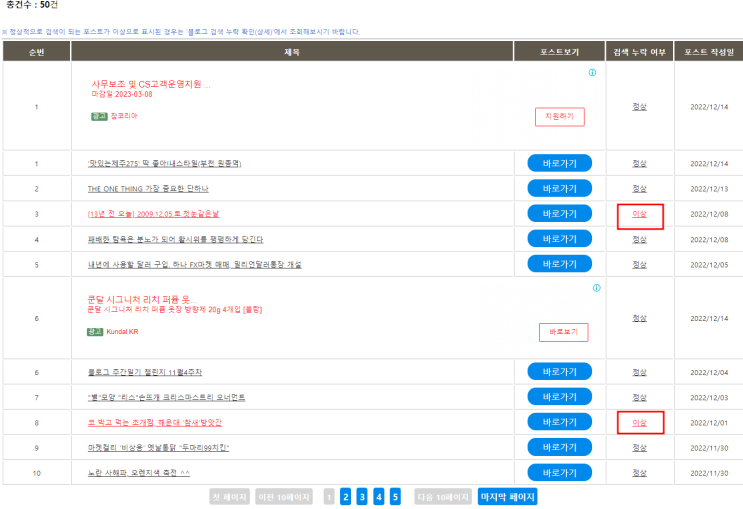This screenshot has height=509, width=743.
Task: Click the 검색 누락 여부 column header
Action: (639, 52)
